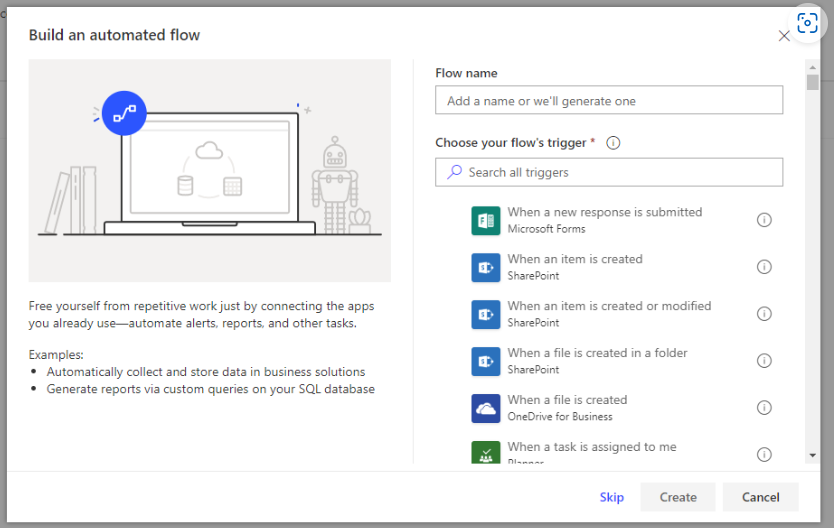Click the scrollbar up arrow in trigger list
The image size is (834, 528).
[x=812, y=68]
